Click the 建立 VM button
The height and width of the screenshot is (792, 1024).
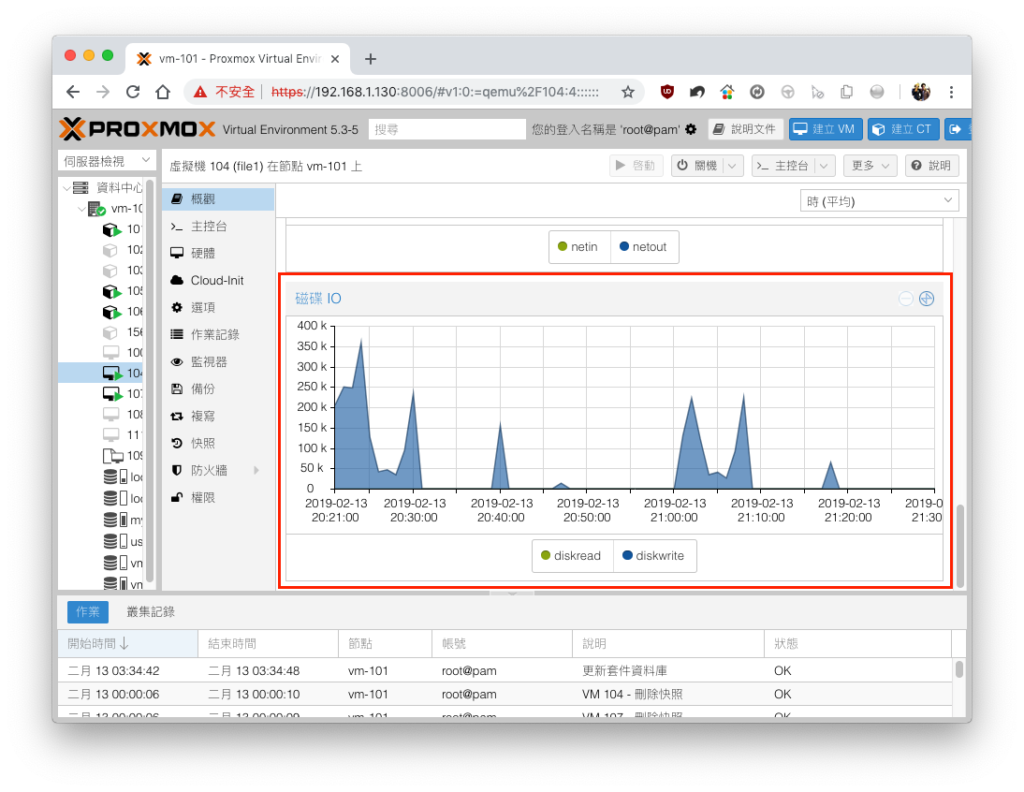(825, 129)
